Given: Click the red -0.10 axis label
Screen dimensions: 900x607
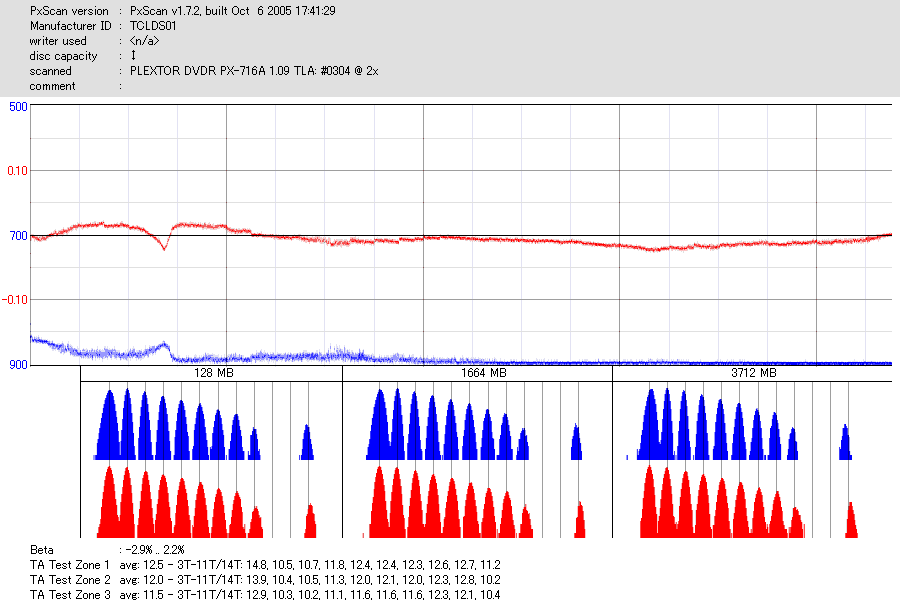Looking at the screenshot, I should click(x=15, y=300).
